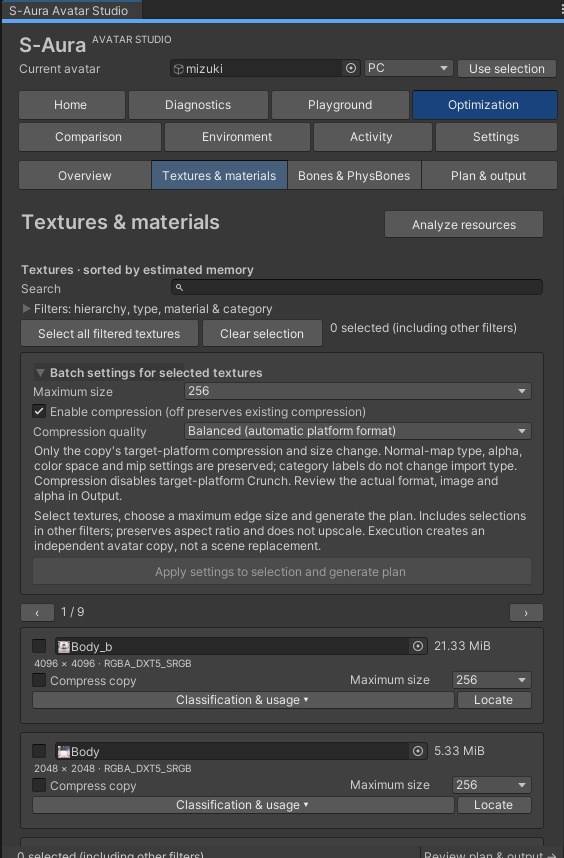
Task: Go to previous texture page
Action: pyautogui.click(x=37, y=612)
